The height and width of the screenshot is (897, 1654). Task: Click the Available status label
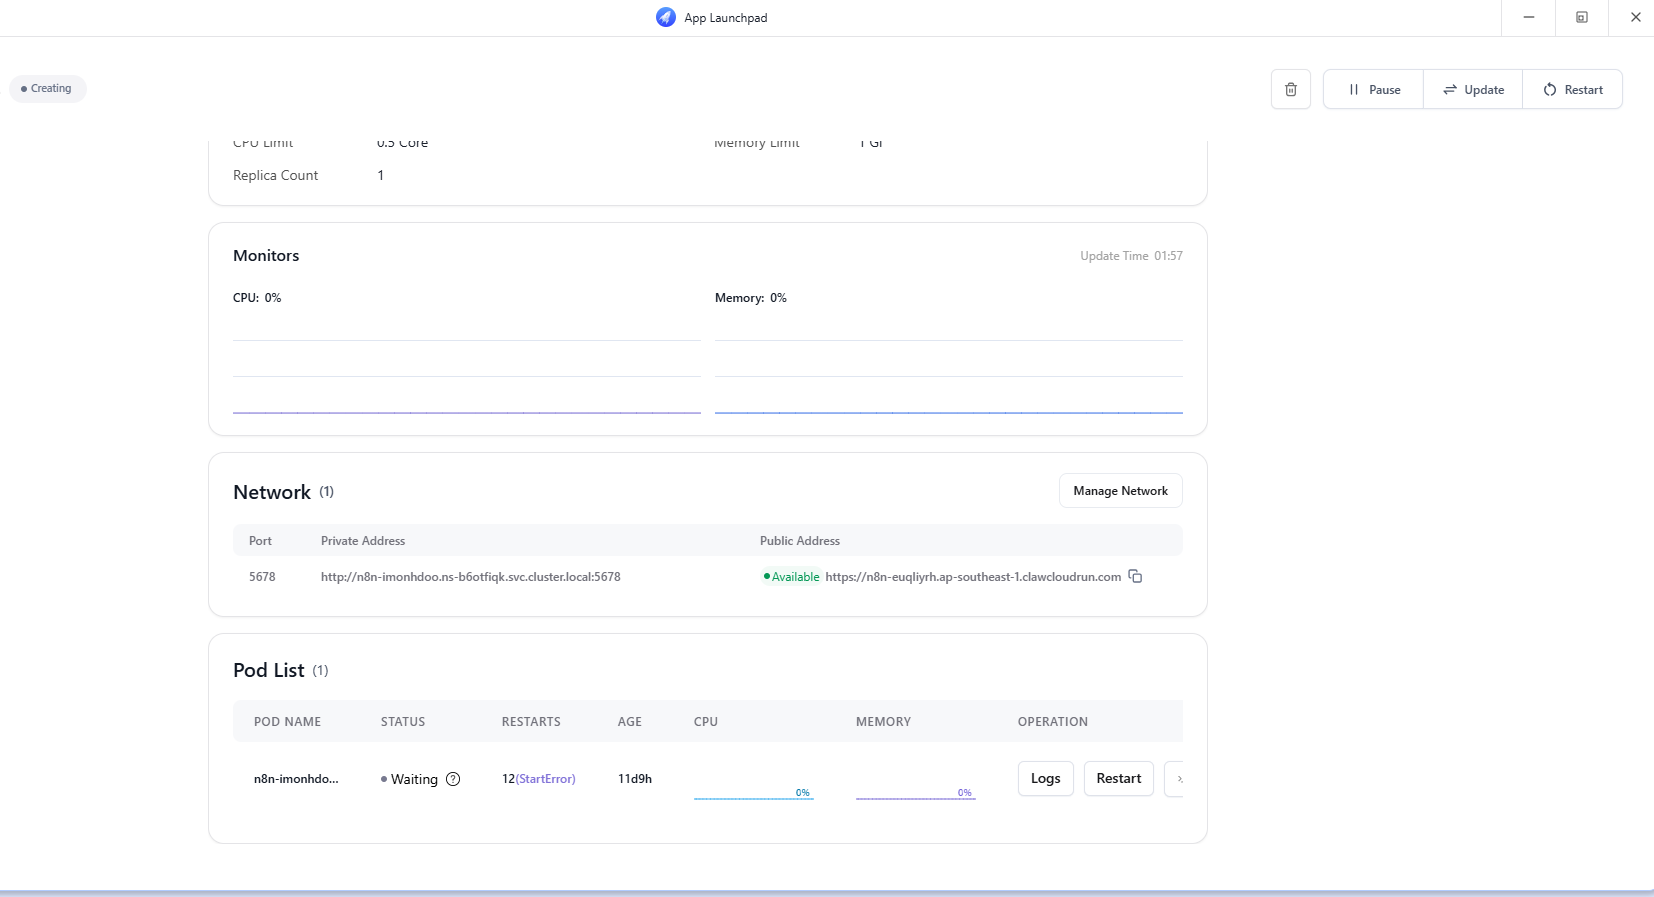(791, 577)
